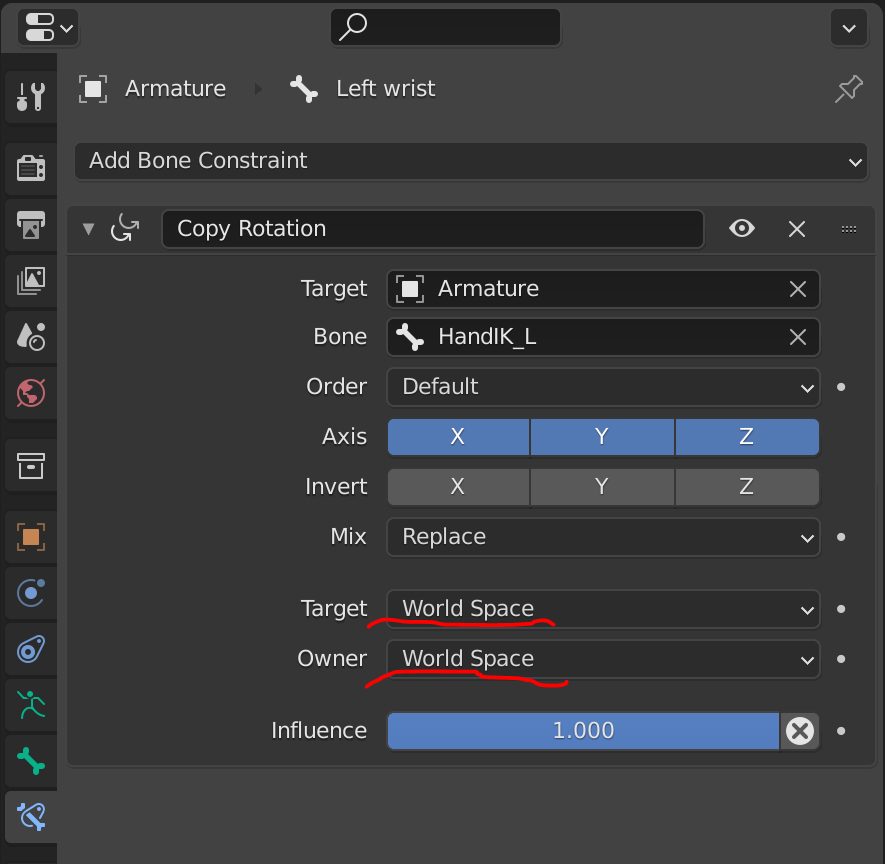Delete the Copy Rotation constraint
The width and height of the screenshot is (885, 864).
796,229
